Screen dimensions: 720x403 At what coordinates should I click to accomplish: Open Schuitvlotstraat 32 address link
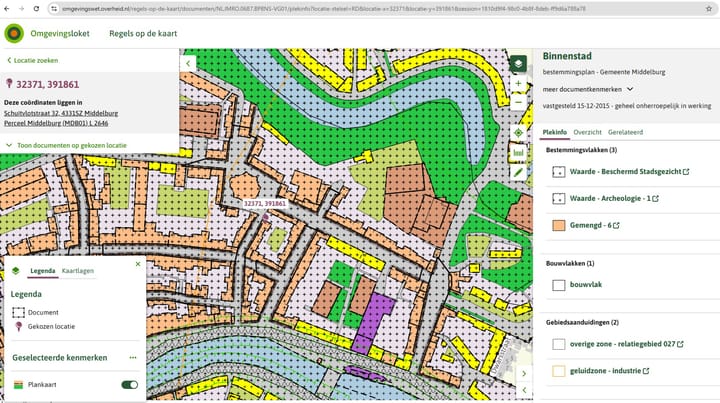point(61,113)
